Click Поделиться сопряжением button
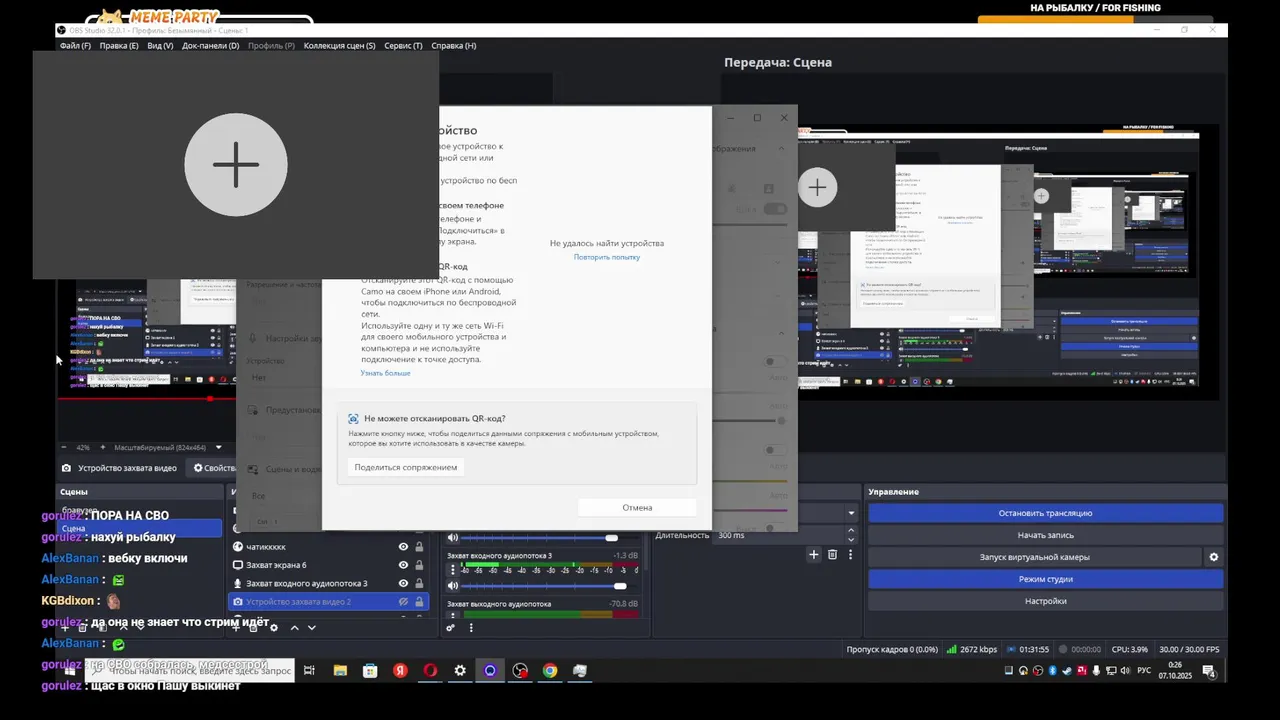The width and height of the screenshot is (1280, 720). coord(406,467)
